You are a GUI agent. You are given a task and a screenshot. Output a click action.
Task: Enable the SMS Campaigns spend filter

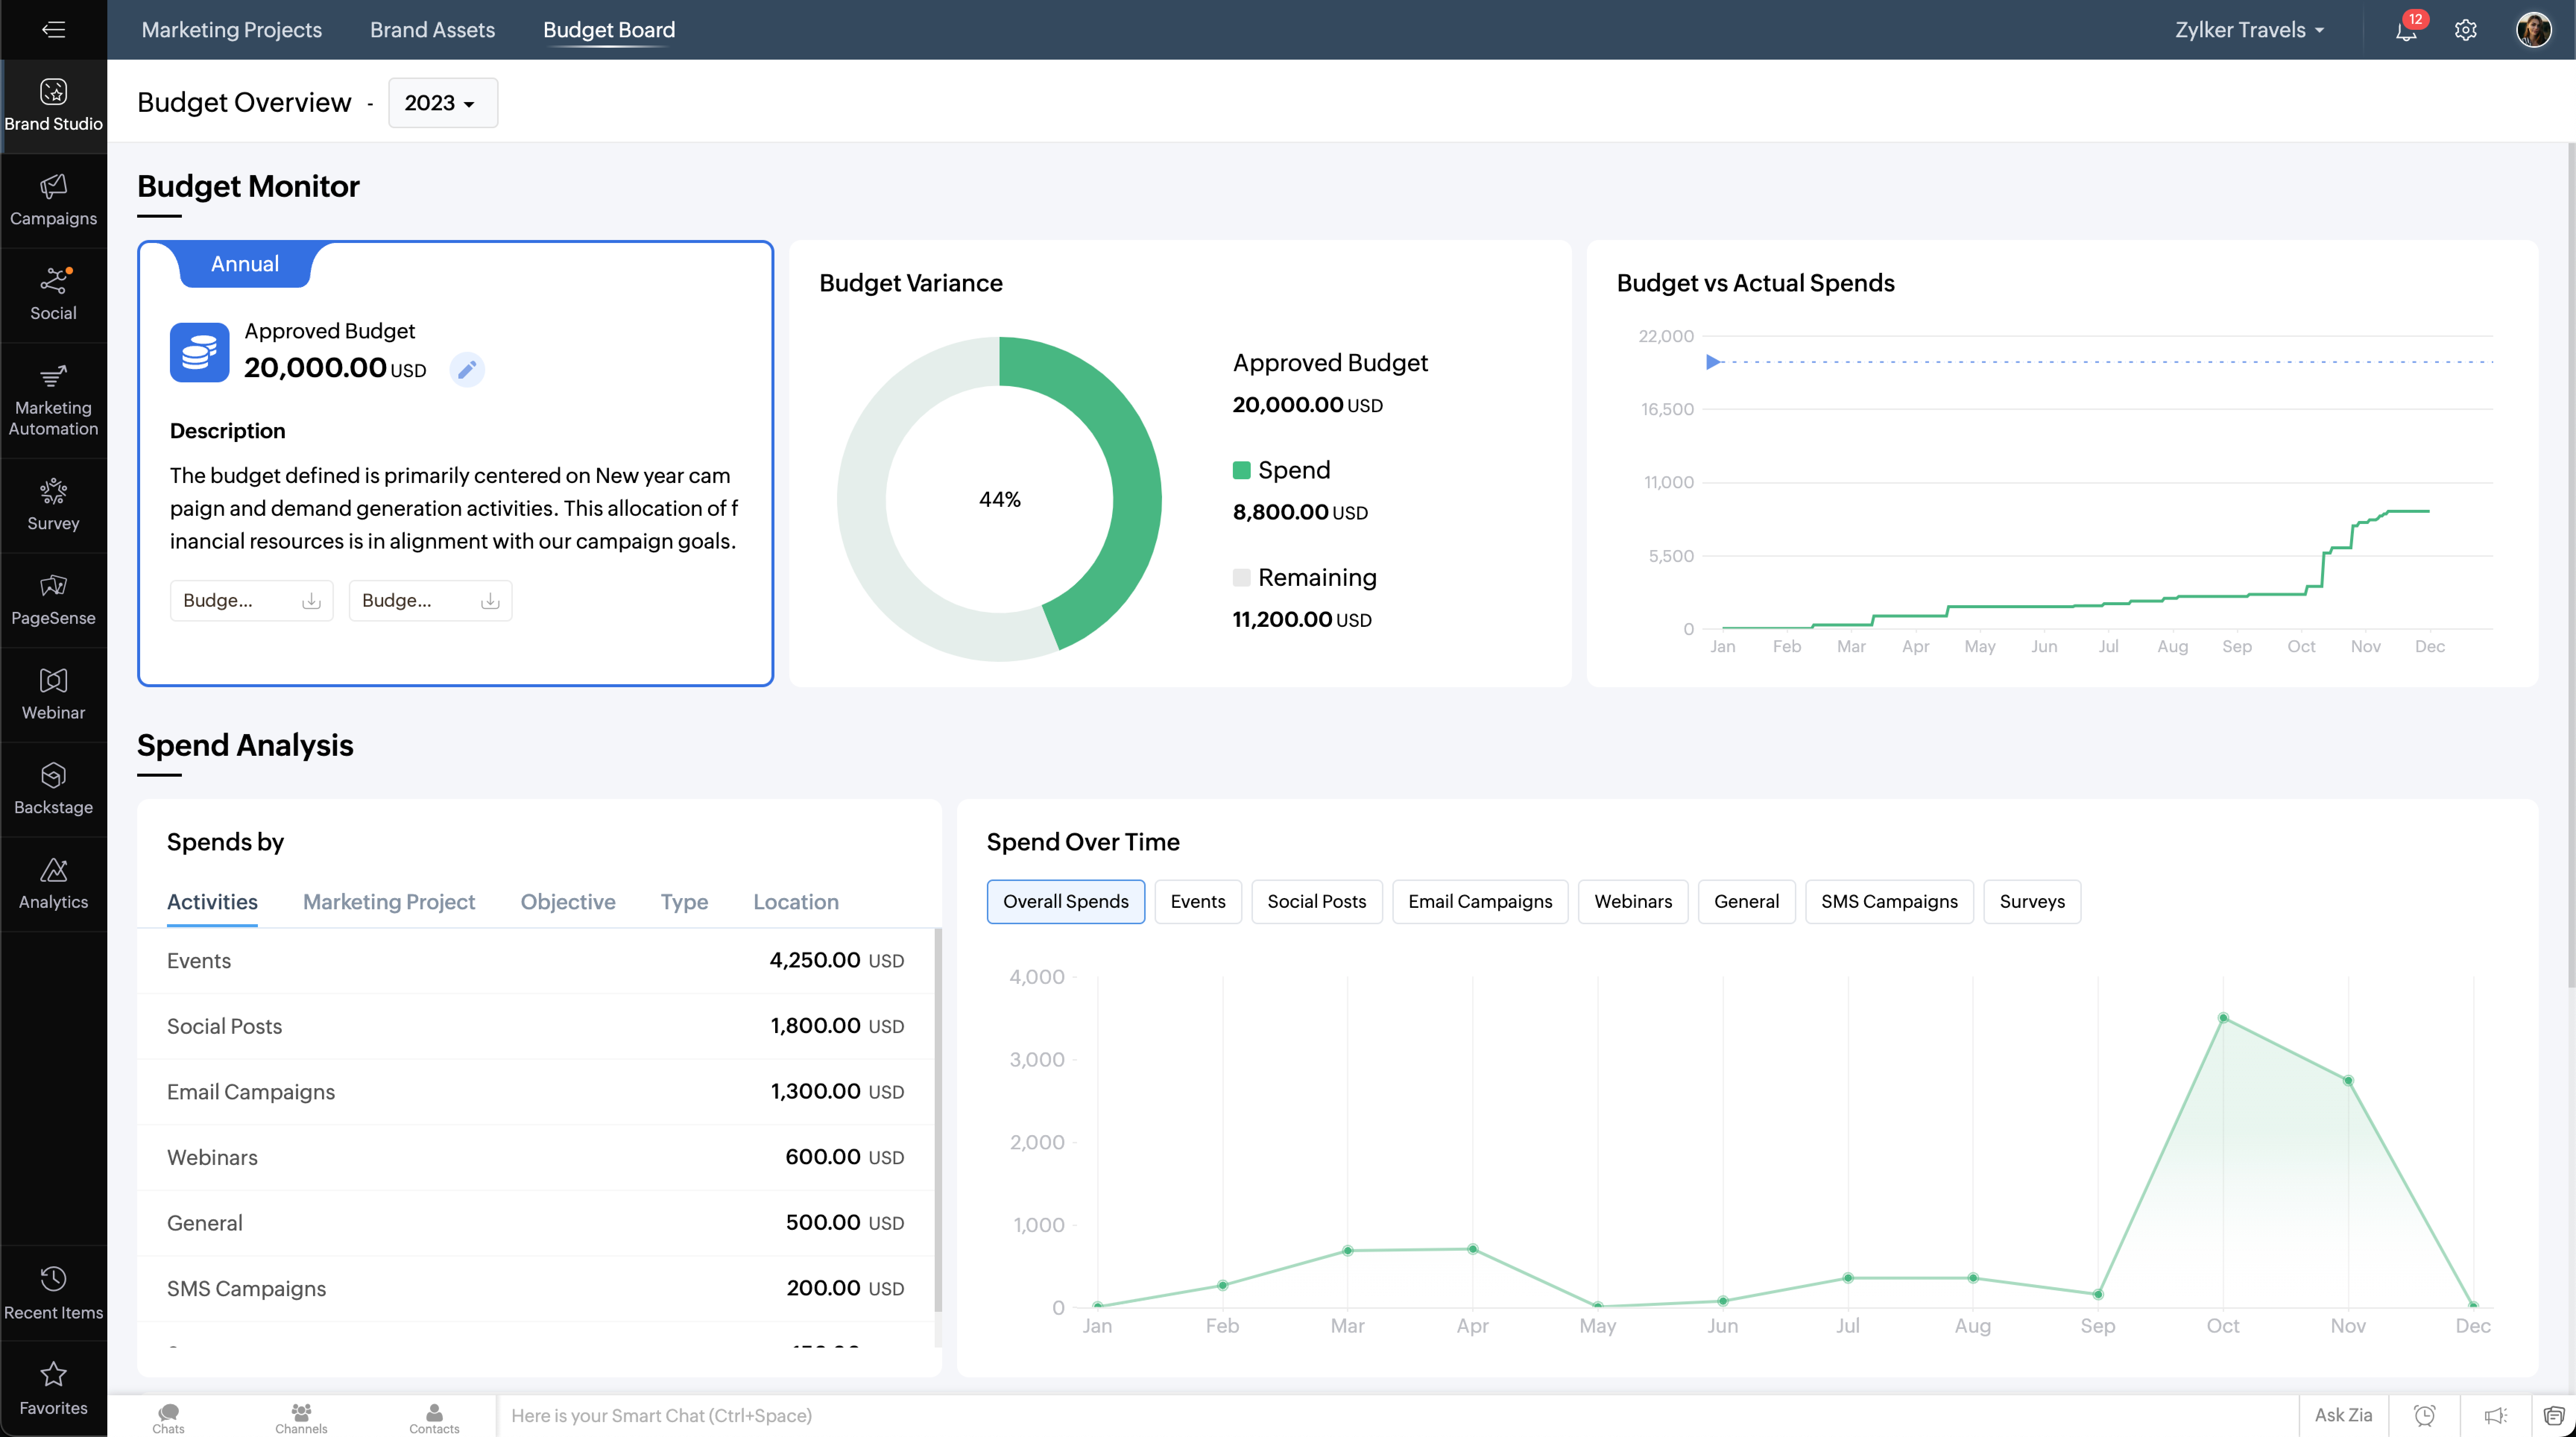(1889, 901)
